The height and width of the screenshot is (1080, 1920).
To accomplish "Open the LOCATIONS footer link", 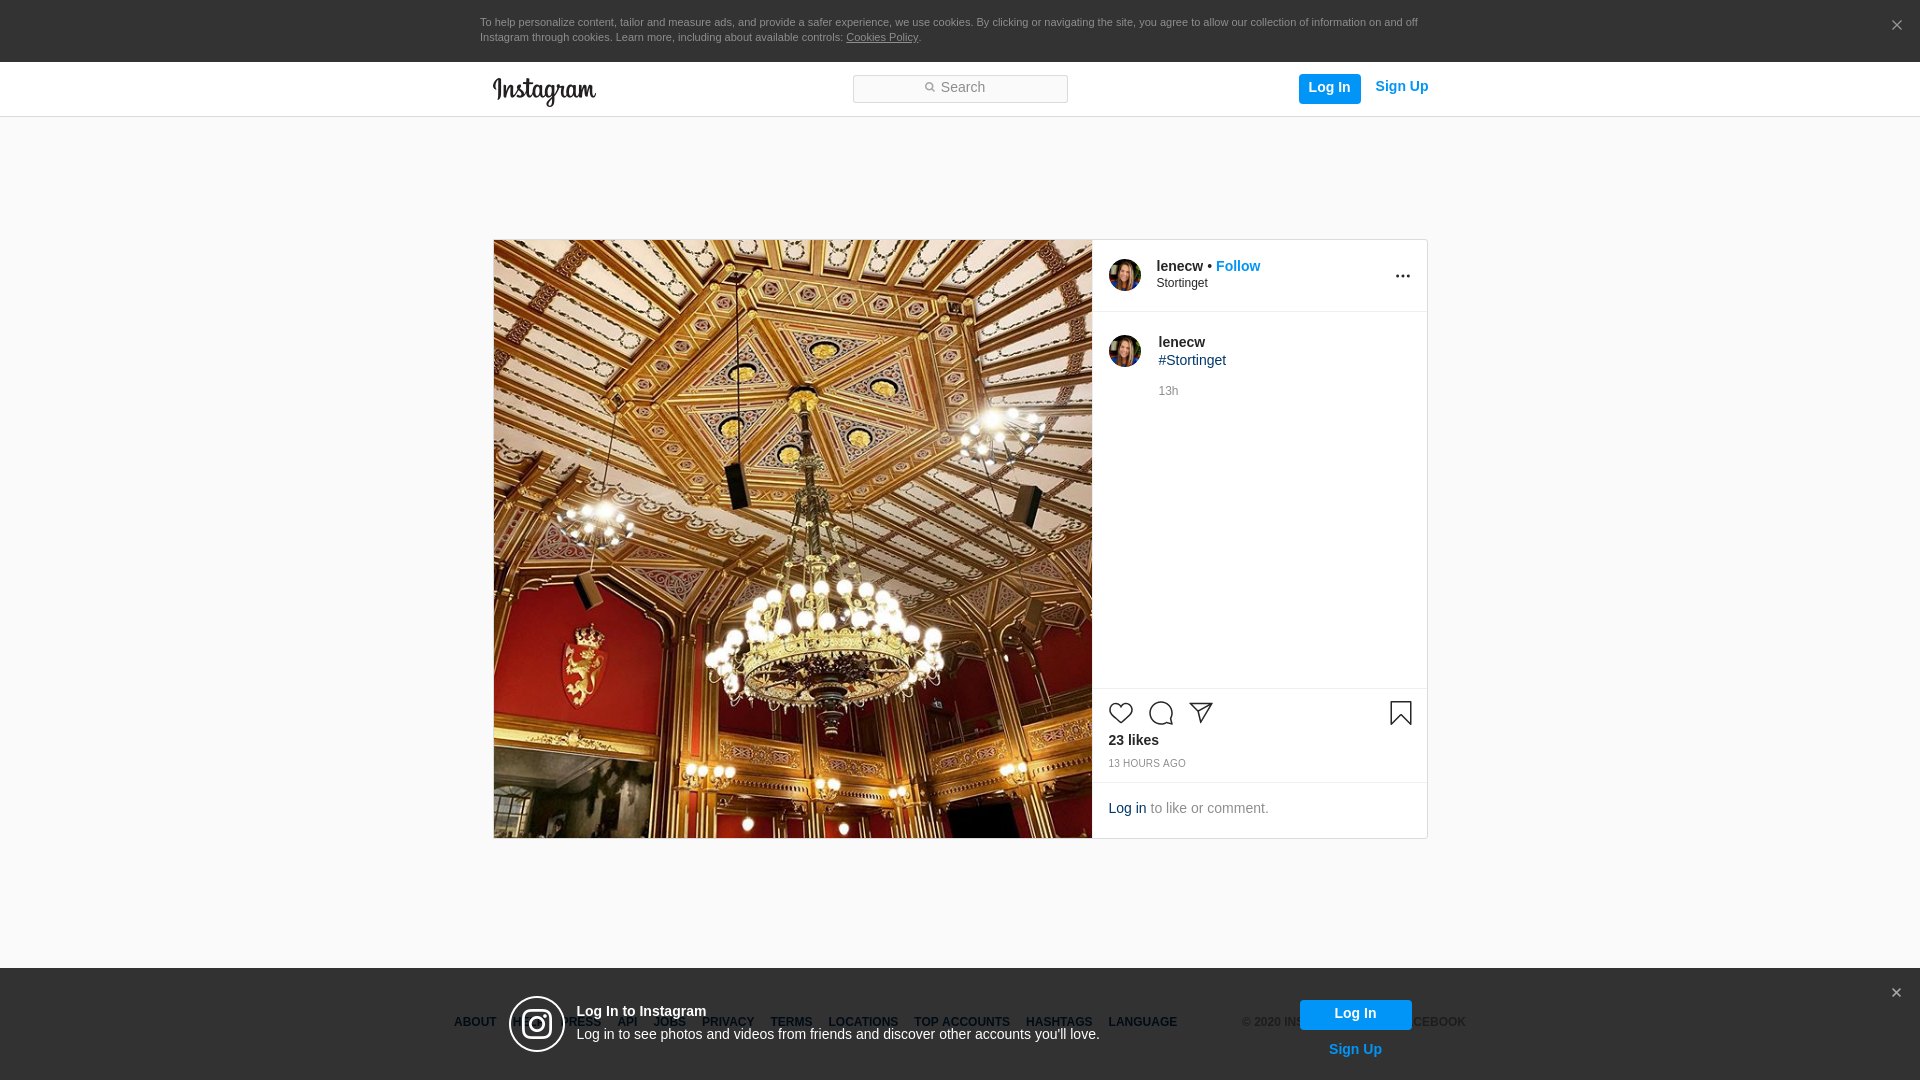I will coord(863,1022).
